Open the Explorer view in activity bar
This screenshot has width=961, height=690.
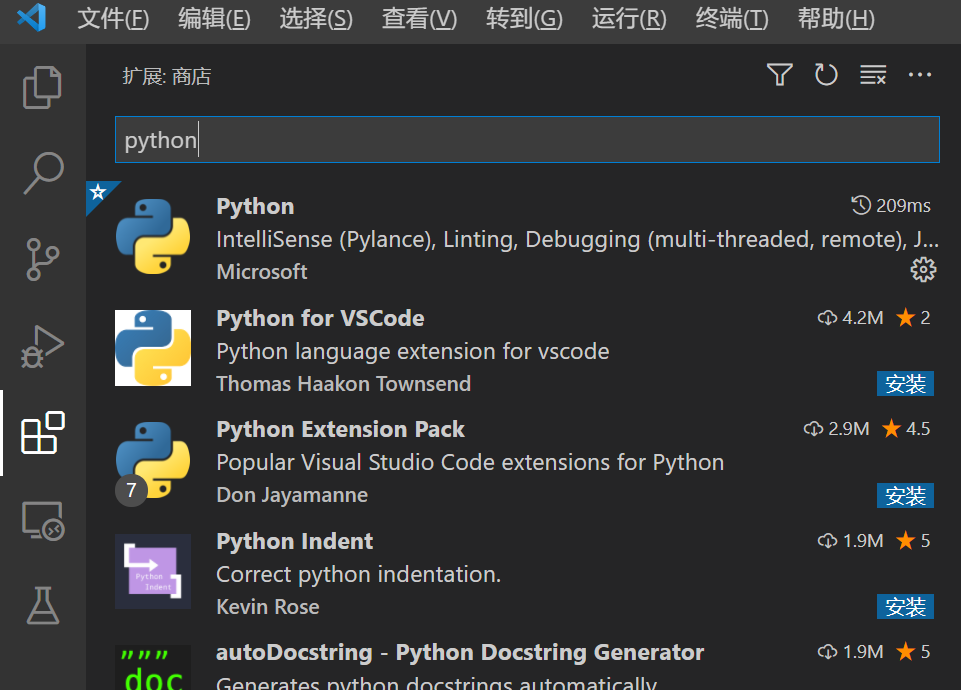tap(42, 87)
